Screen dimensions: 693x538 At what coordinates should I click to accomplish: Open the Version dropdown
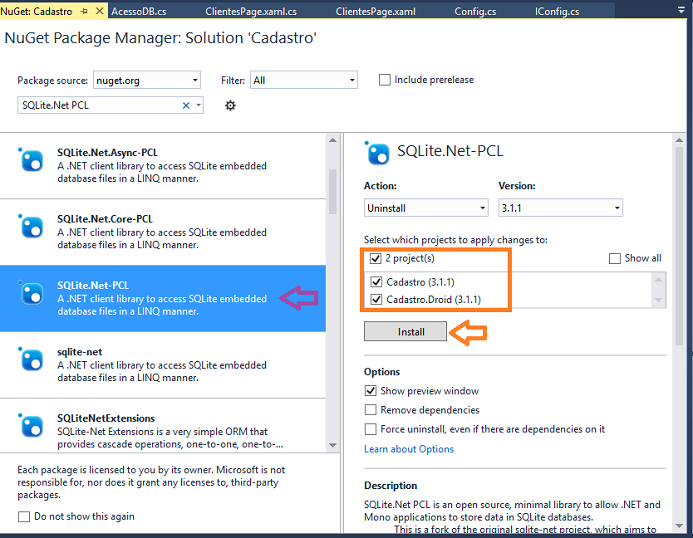click(x=560, y=208)
